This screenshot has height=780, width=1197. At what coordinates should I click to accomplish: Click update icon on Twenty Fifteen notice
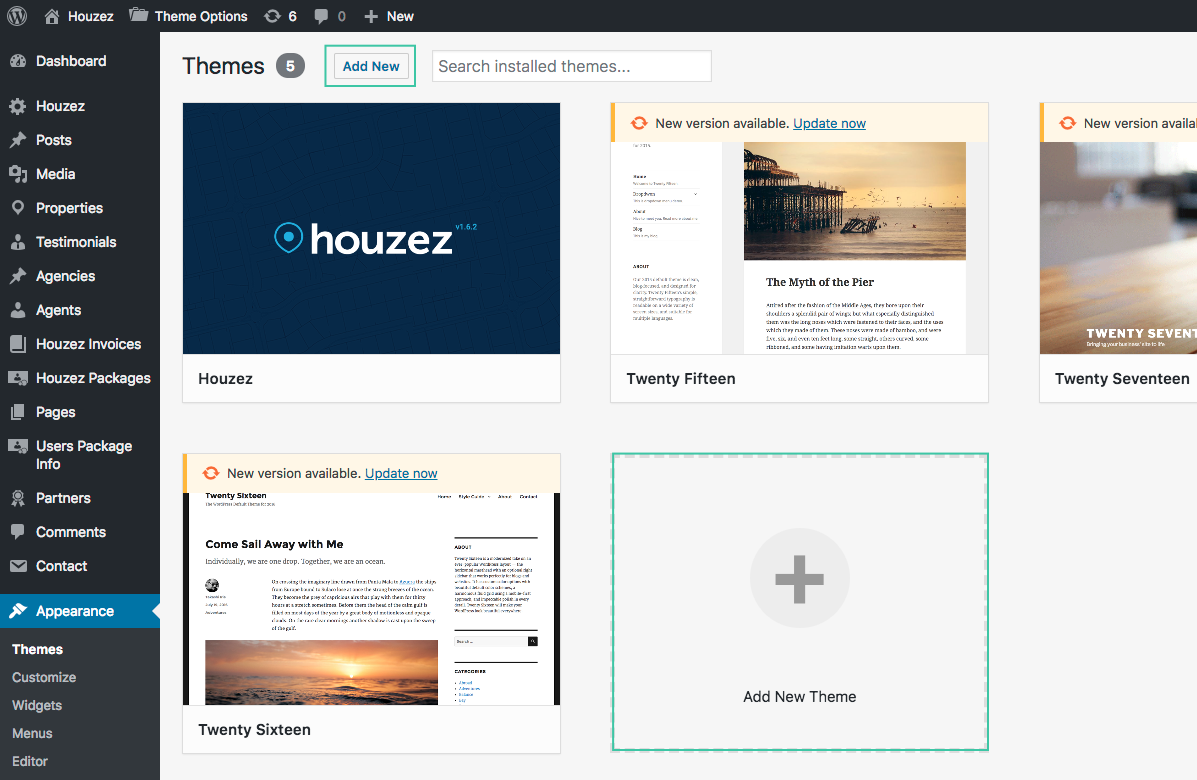(x=639, y=124)
